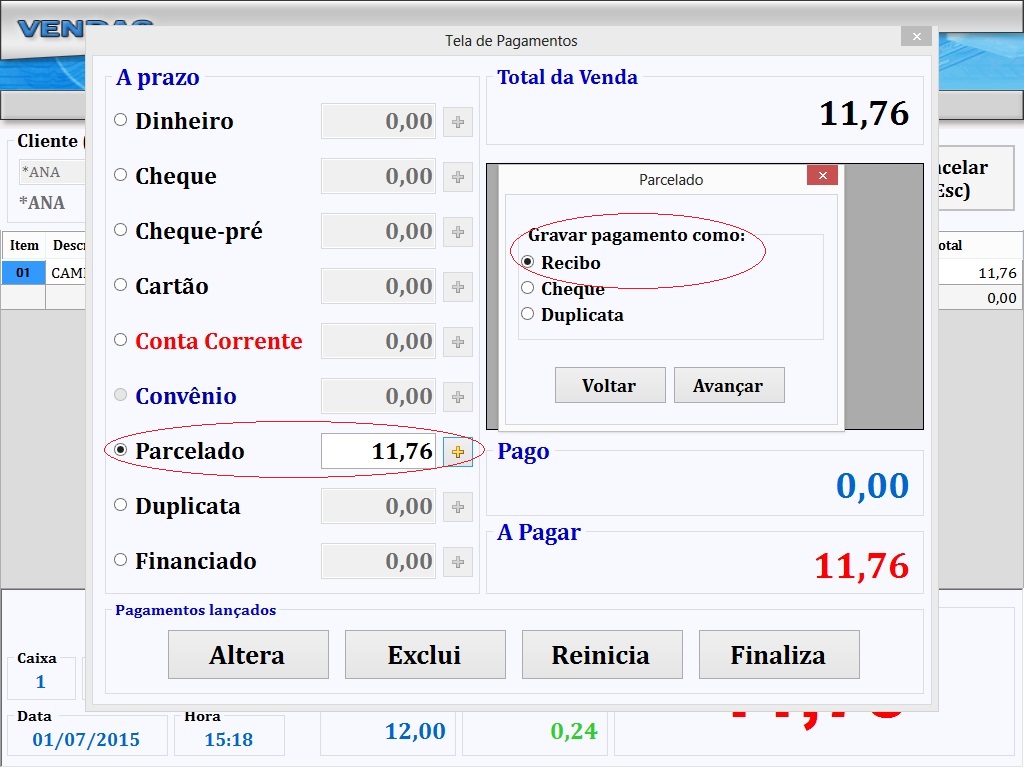Screen dimensions: 1024x768
Task: Click the Parcelado amount input field
Action: pyautogui.click(x=378, y=451)
